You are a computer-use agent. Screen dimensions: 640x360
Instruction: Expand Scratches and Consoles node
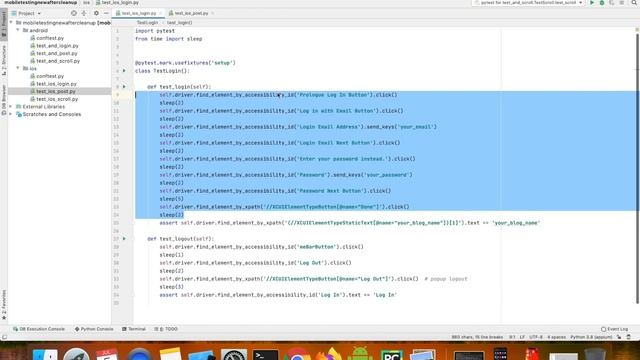pyautogui.click(x=11, y=114)
